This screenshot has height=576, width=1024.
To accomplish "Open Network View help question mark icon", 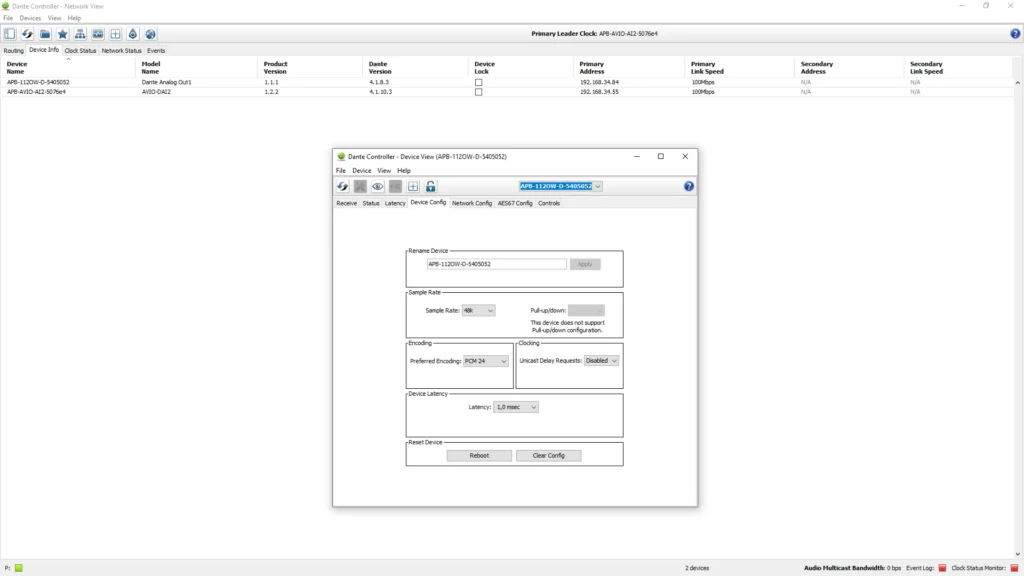I will click(1015, 34).
